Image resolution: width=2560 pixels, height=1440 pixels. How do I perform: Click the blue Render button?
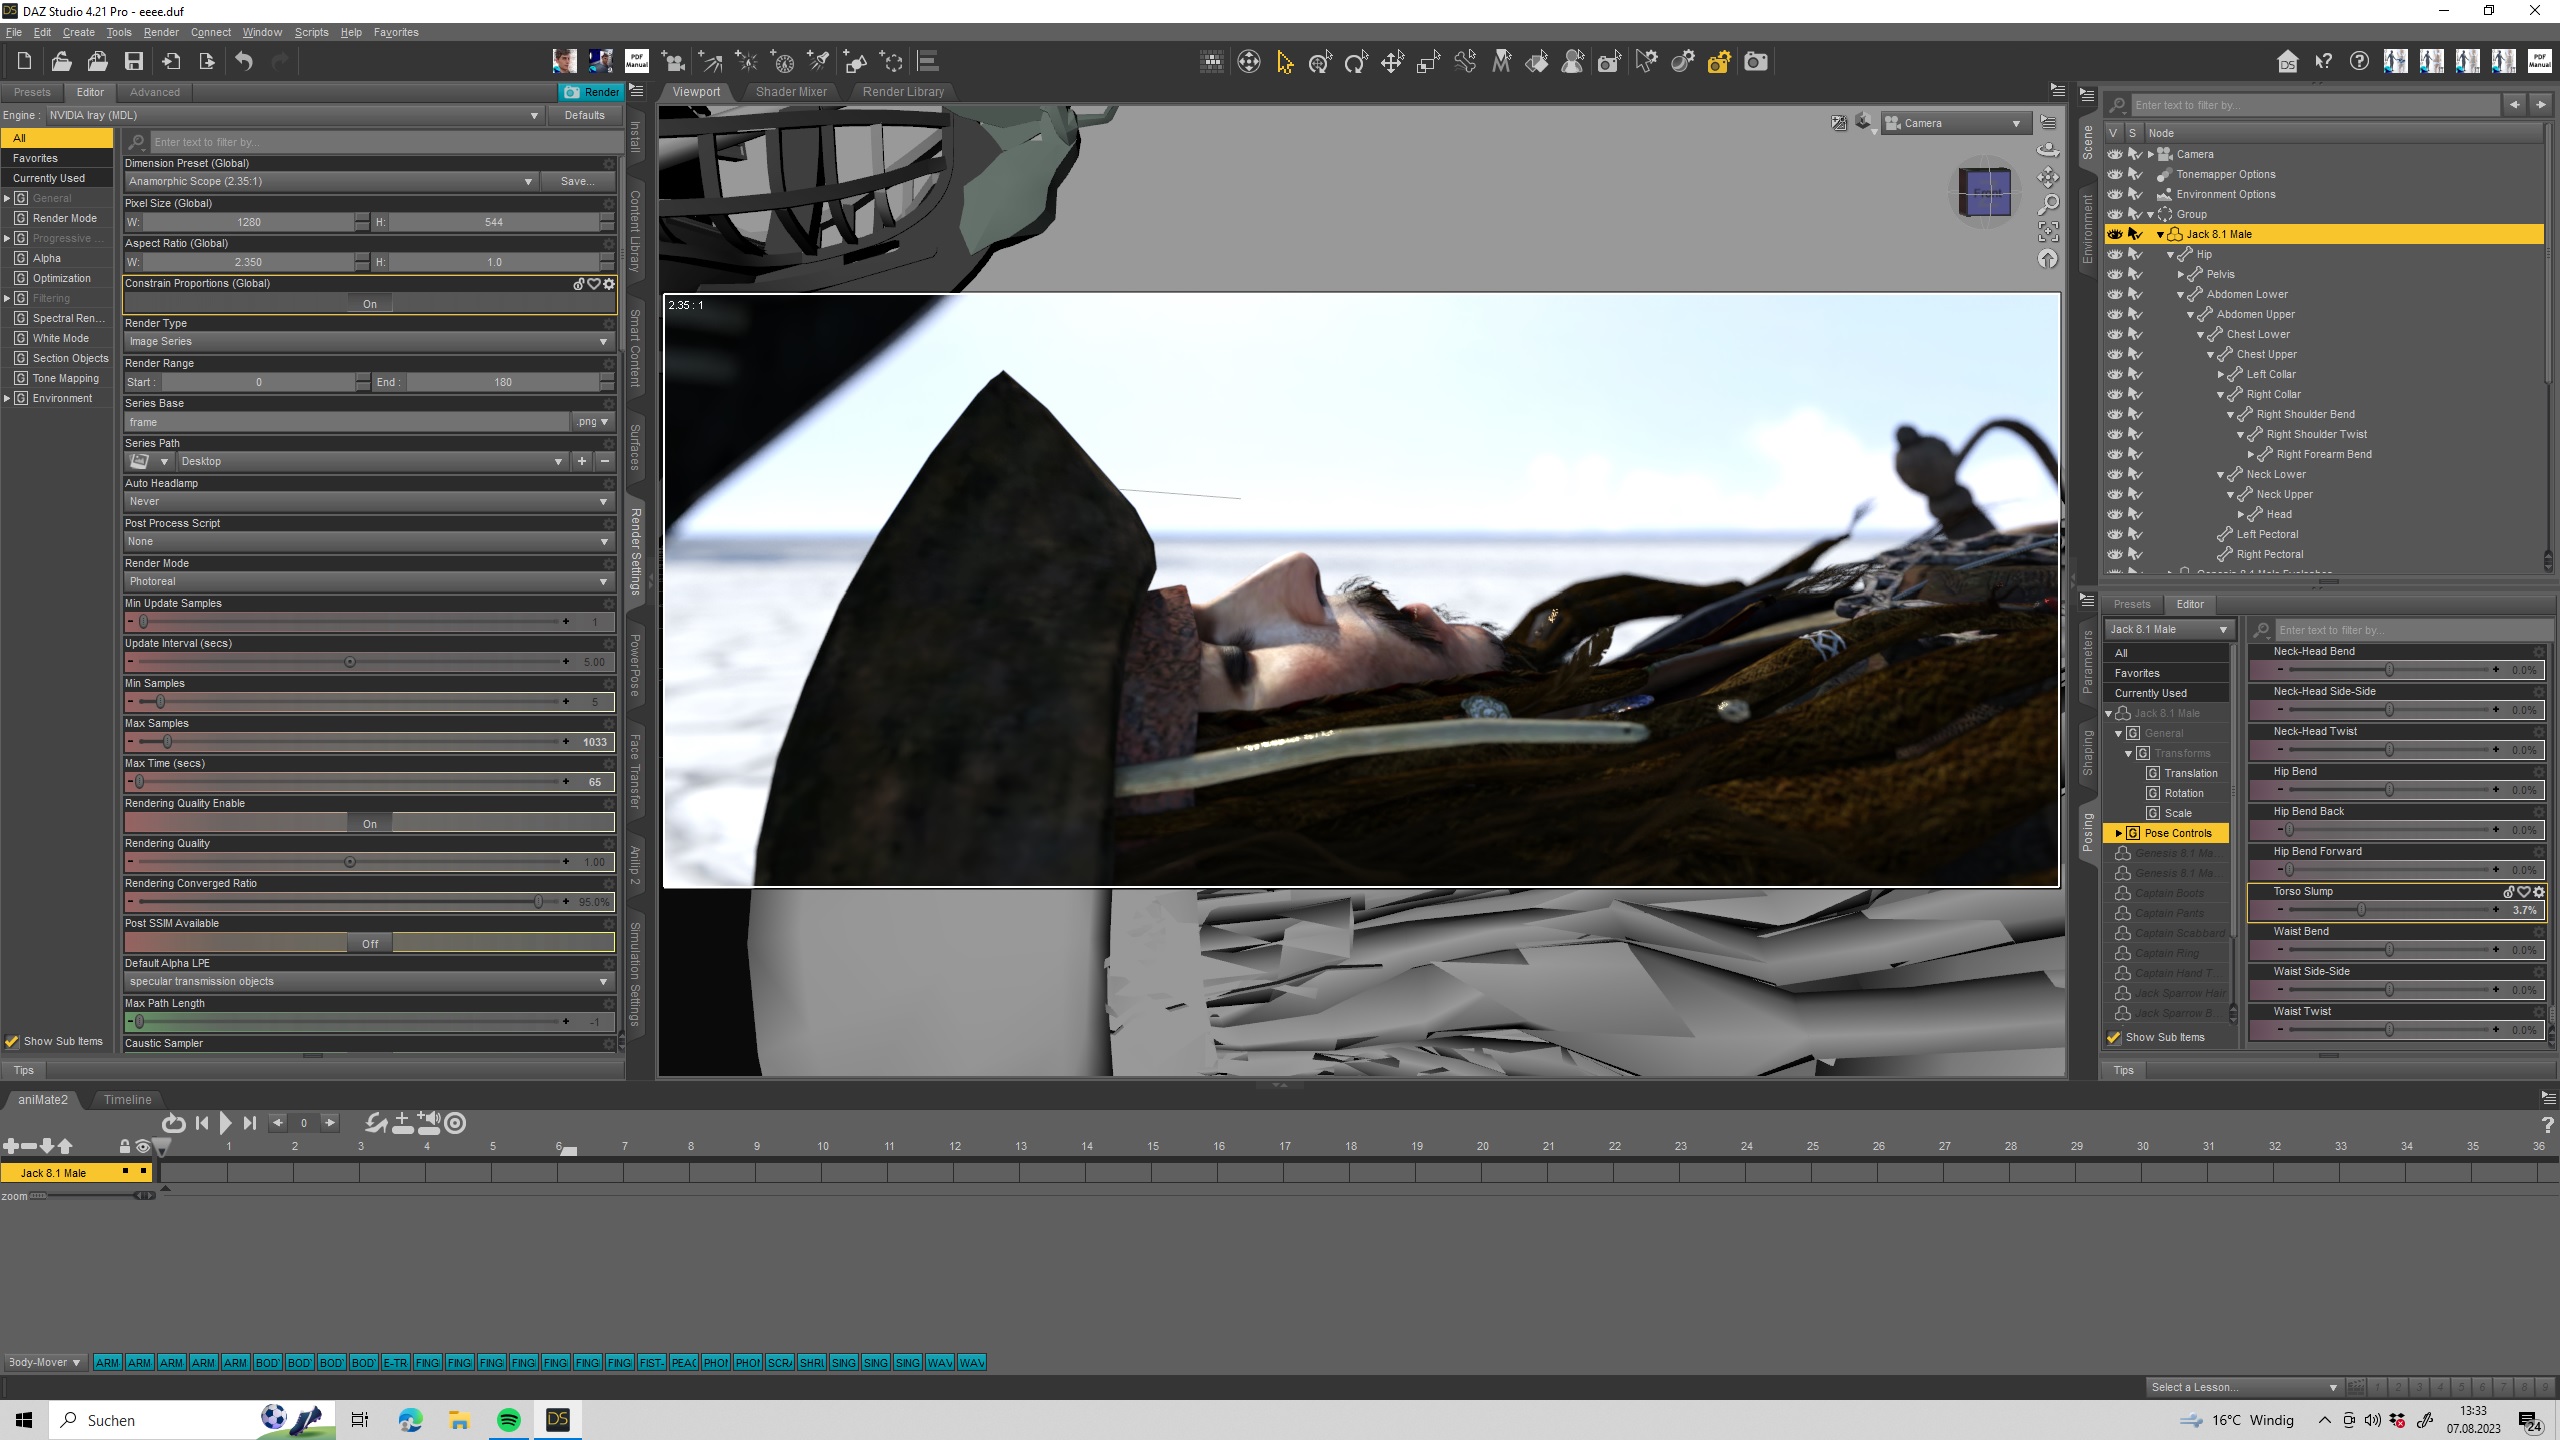pyautogui.click(x=591, y=92)
